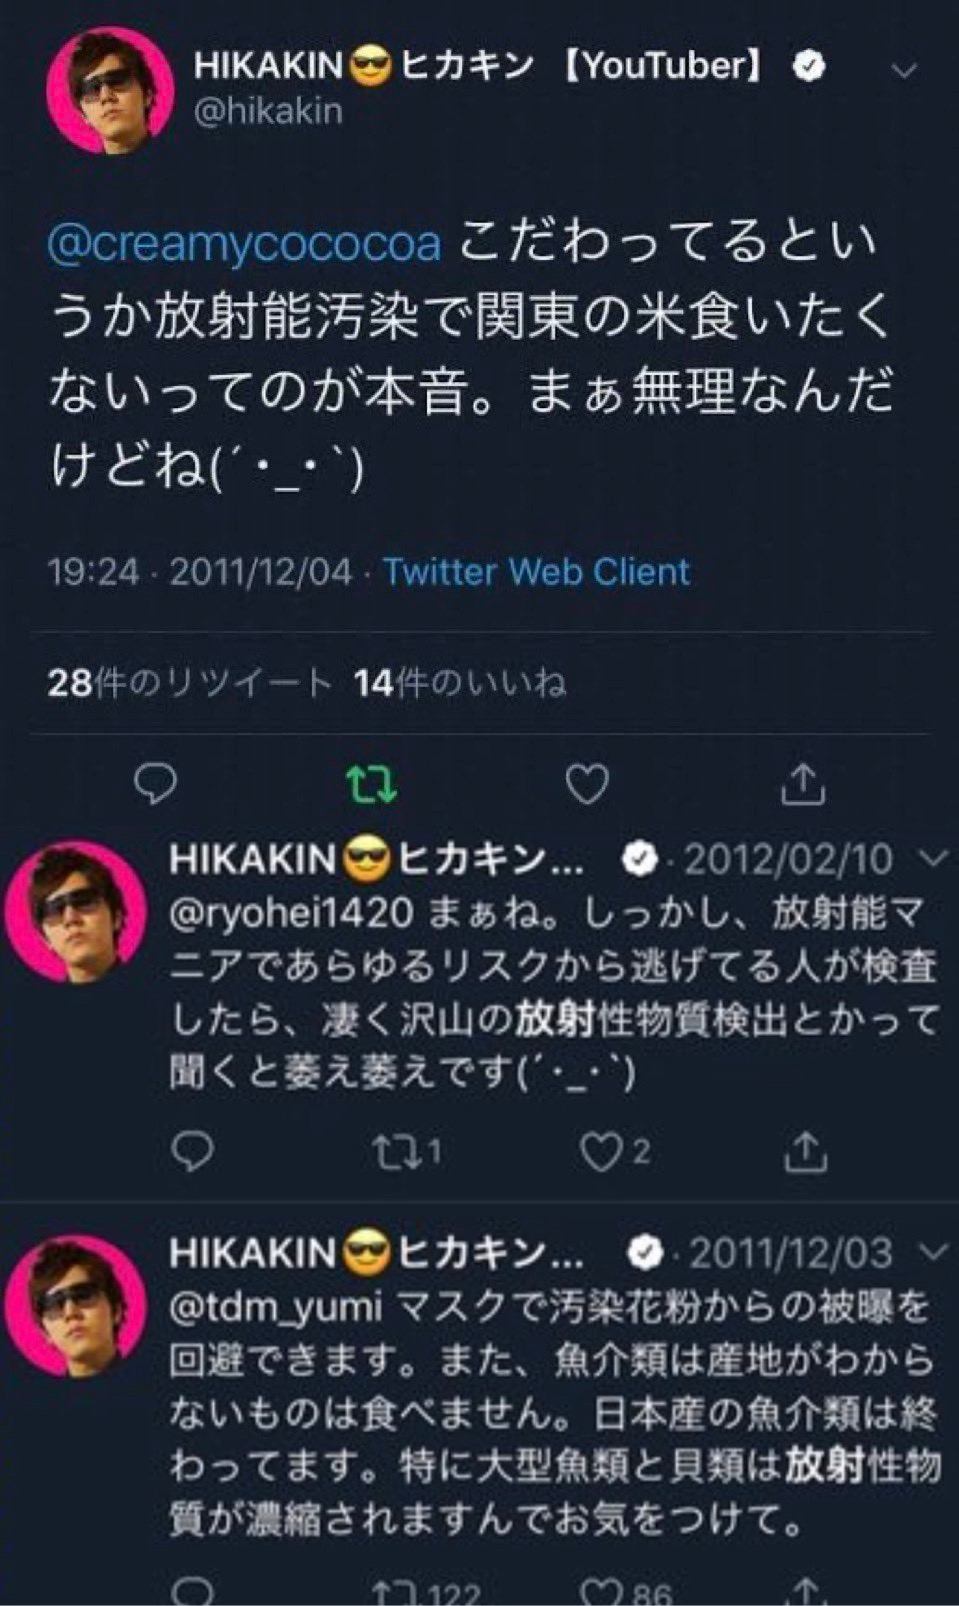Undo the retweet on the main tweet
The image size is (959, 1606).
coord(372,785)
